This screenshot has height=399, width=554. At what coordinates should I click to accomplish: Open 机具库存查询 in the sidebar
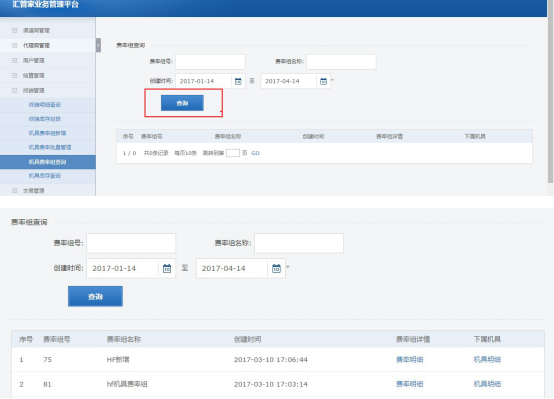point(45,176)
